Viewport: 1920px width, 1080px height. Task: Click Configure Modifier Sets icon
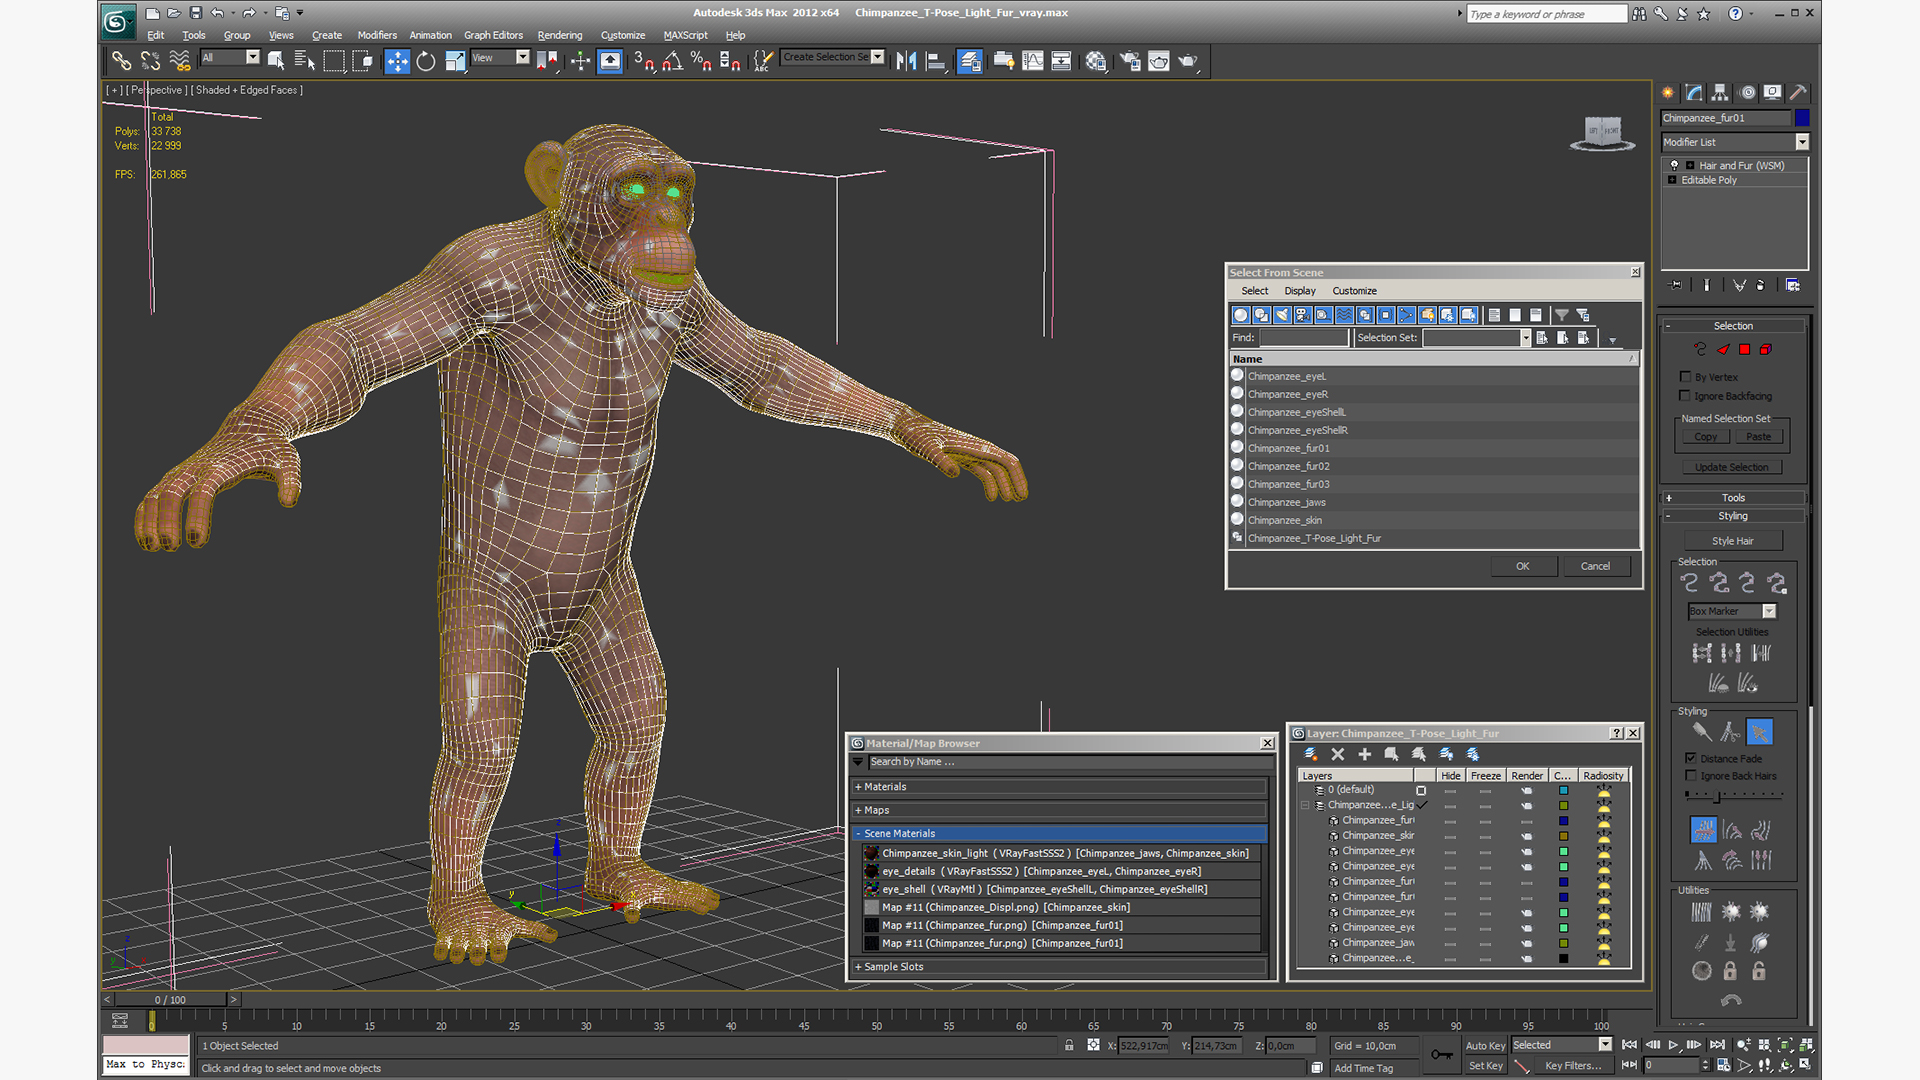(x=1793, y=286)
